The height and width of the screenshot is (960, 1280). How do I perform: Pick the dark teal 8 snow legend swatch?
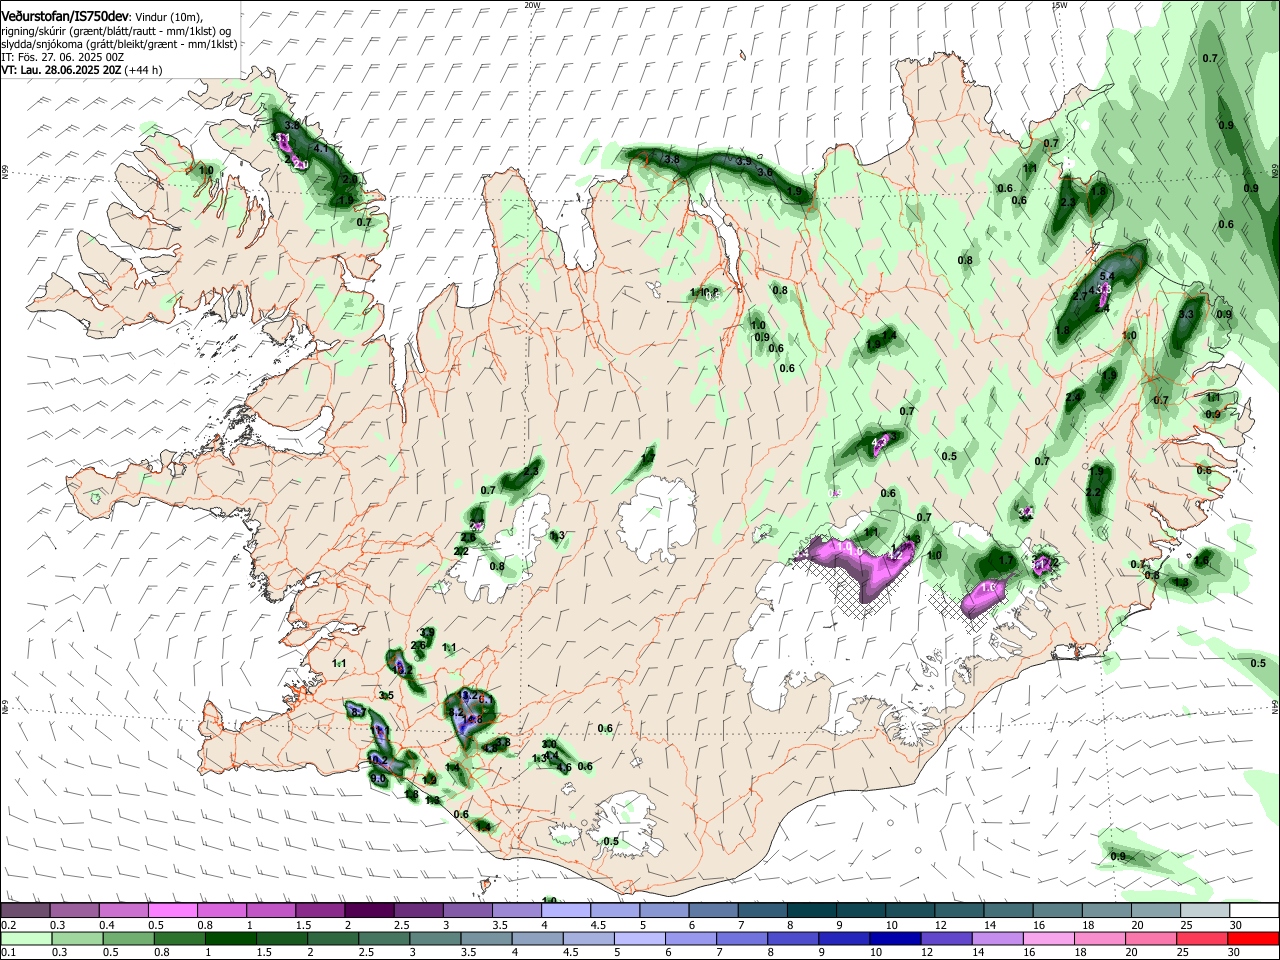coord(814,910)
